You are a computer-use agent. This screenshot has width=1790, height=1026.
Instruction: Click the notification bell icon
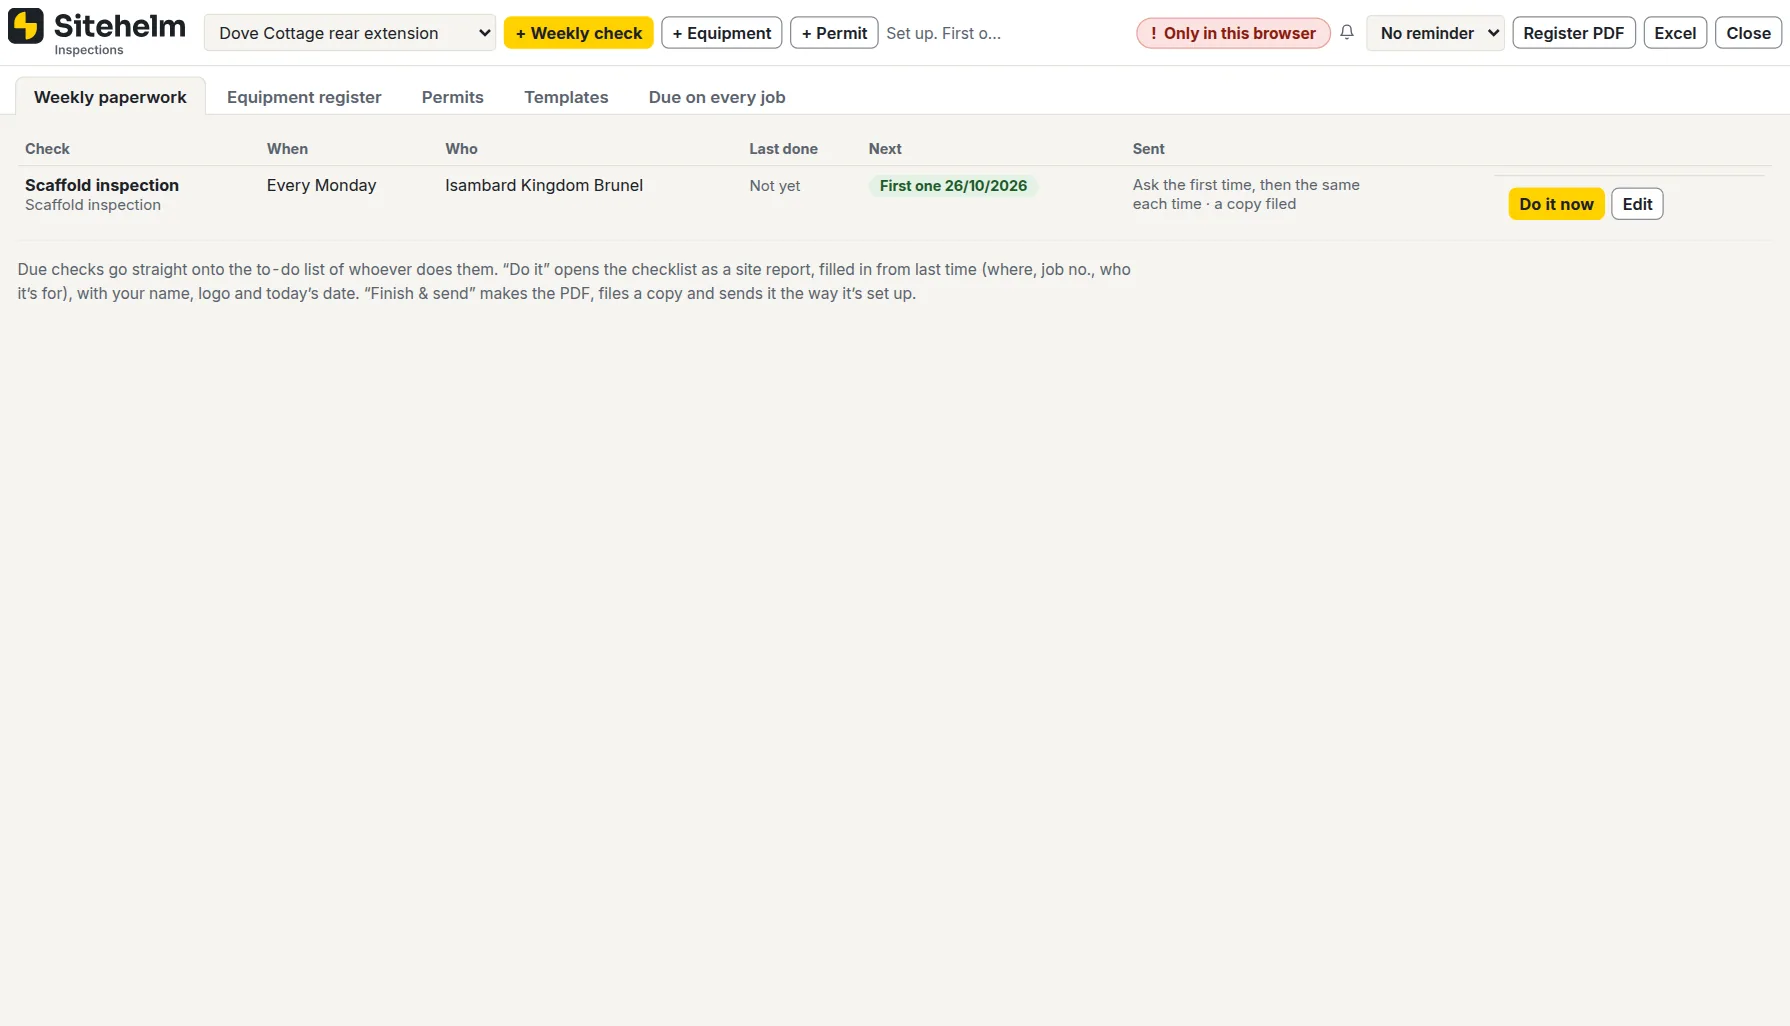coord(1347,32)
